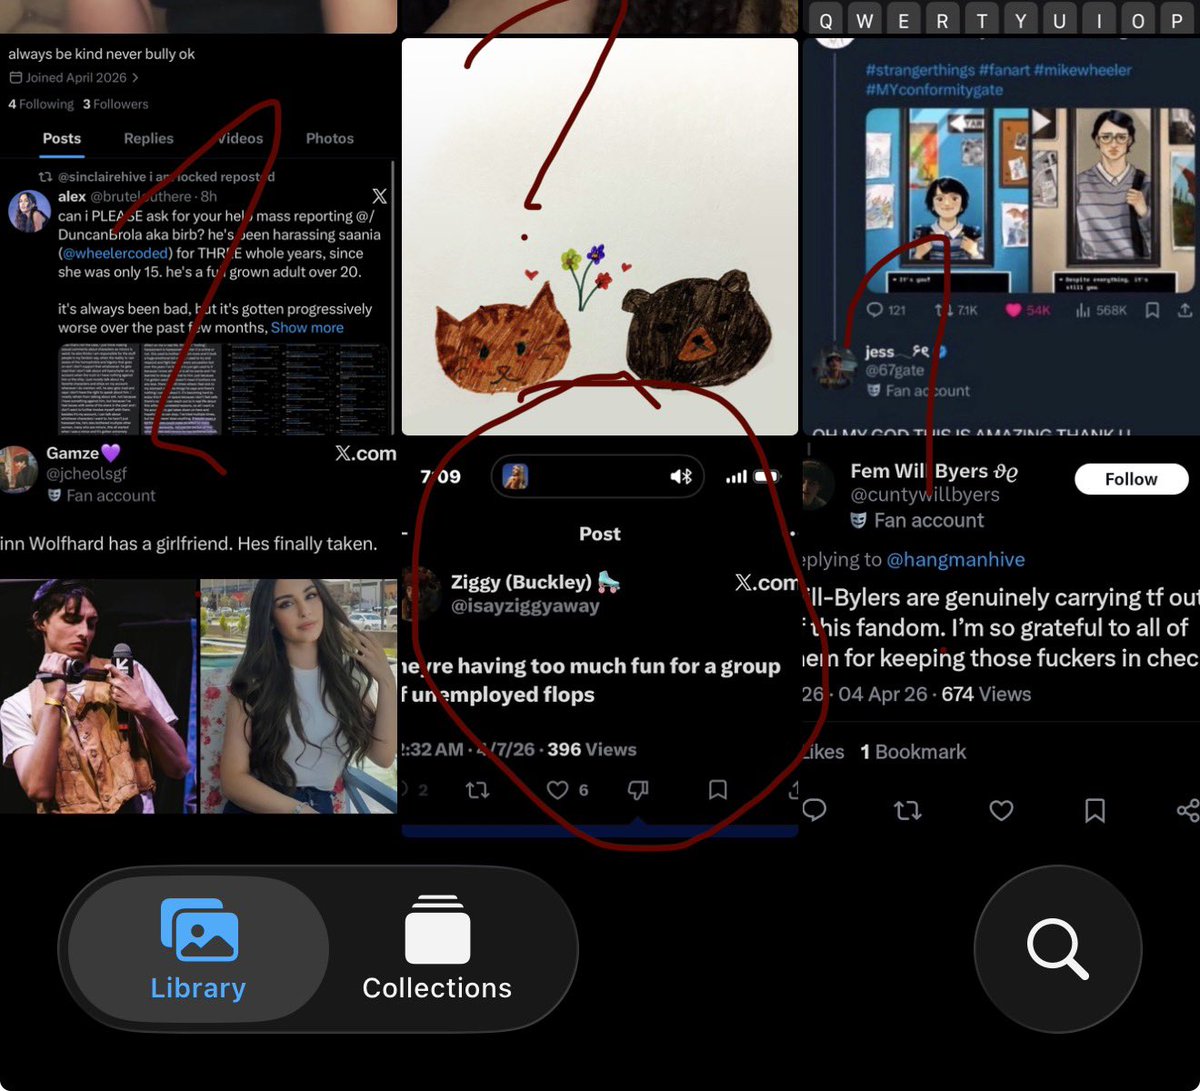The height and width of the screenshot is (1091, 1200).
Task: Click the search icon at bottom right
Action: tap(1057, 947)
